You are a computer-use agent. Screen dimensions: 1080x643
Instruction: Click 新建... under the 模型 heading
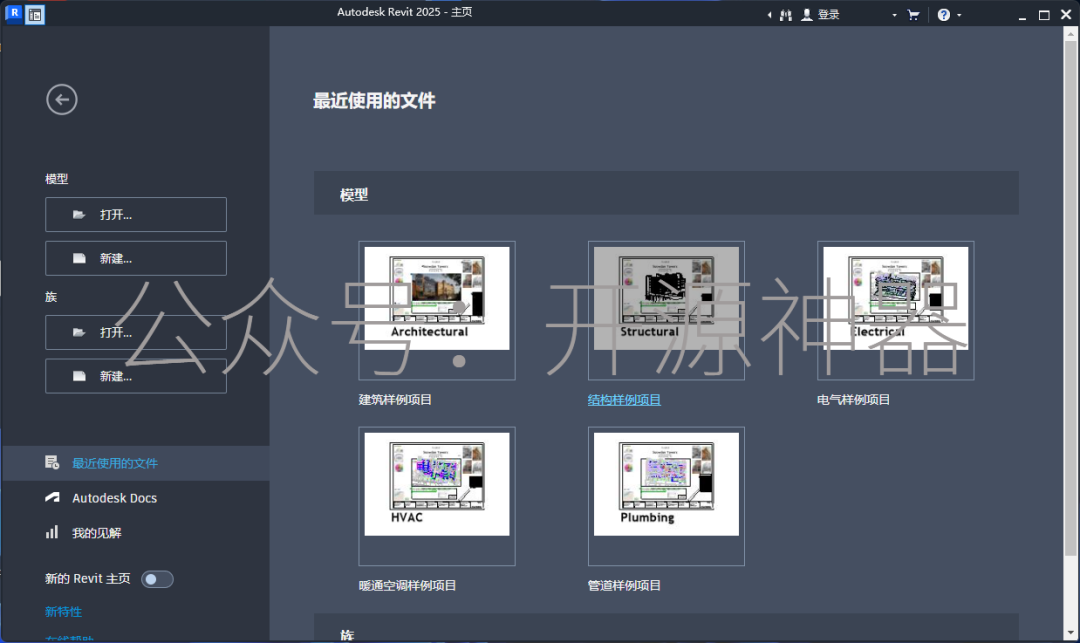pos(136,258)
